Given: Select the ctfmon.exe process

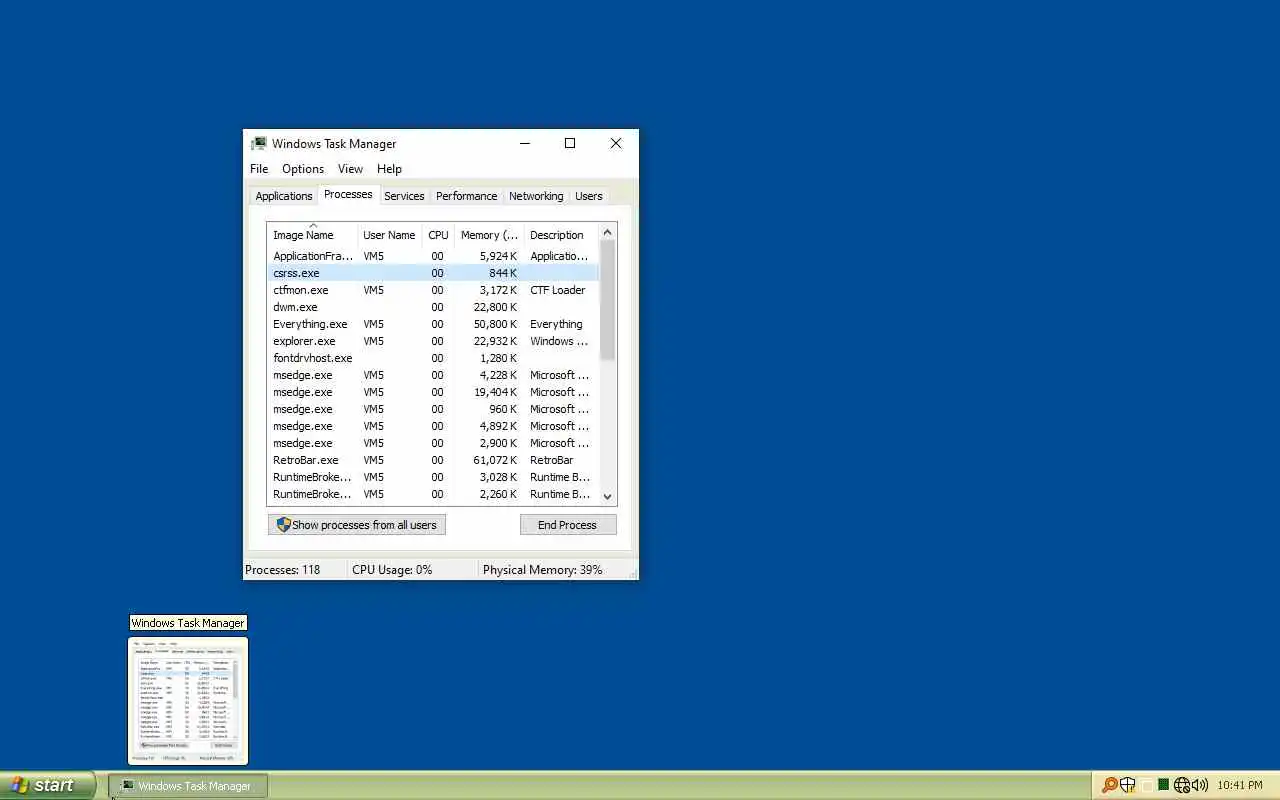Looking at the screenshot, I should (433, 290).
